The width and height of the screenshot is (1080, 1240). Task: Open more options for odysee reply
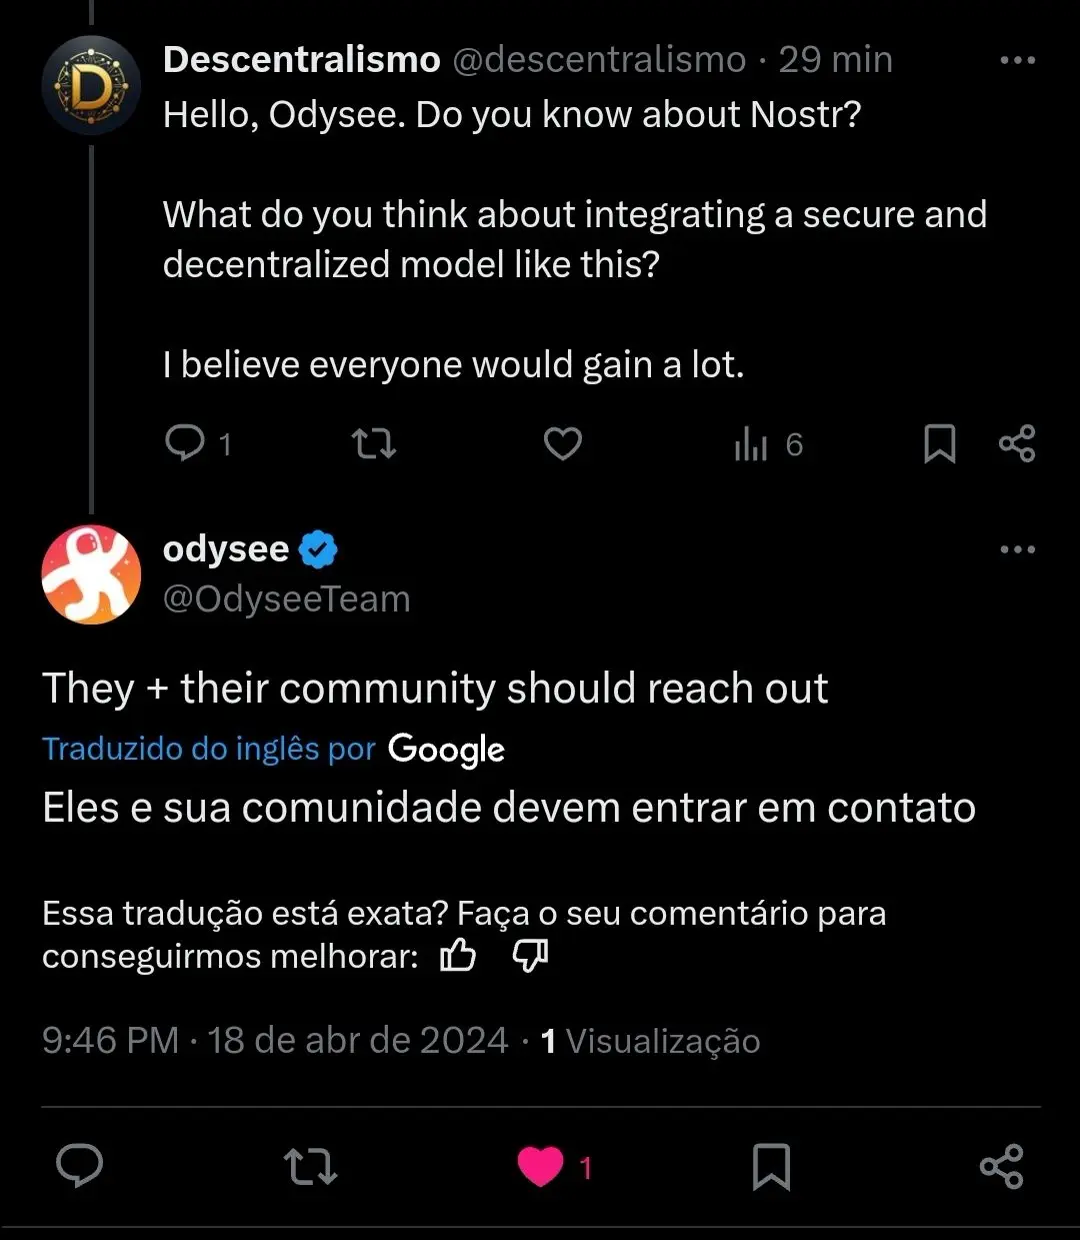[x=1017, y=549]
